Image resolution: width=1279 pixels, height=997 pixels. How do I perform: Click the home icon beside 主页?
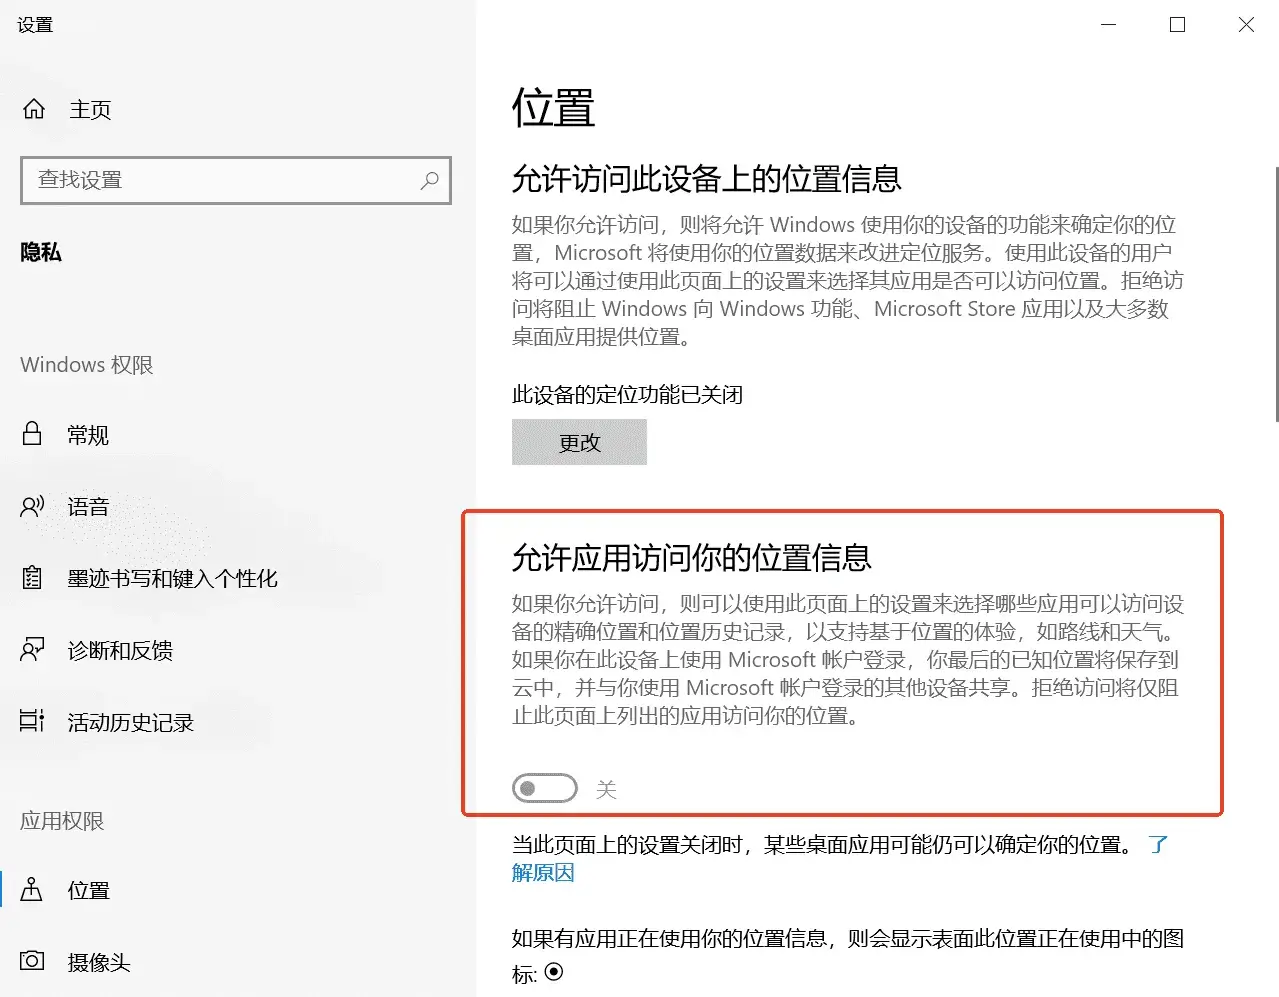point(34,109)
